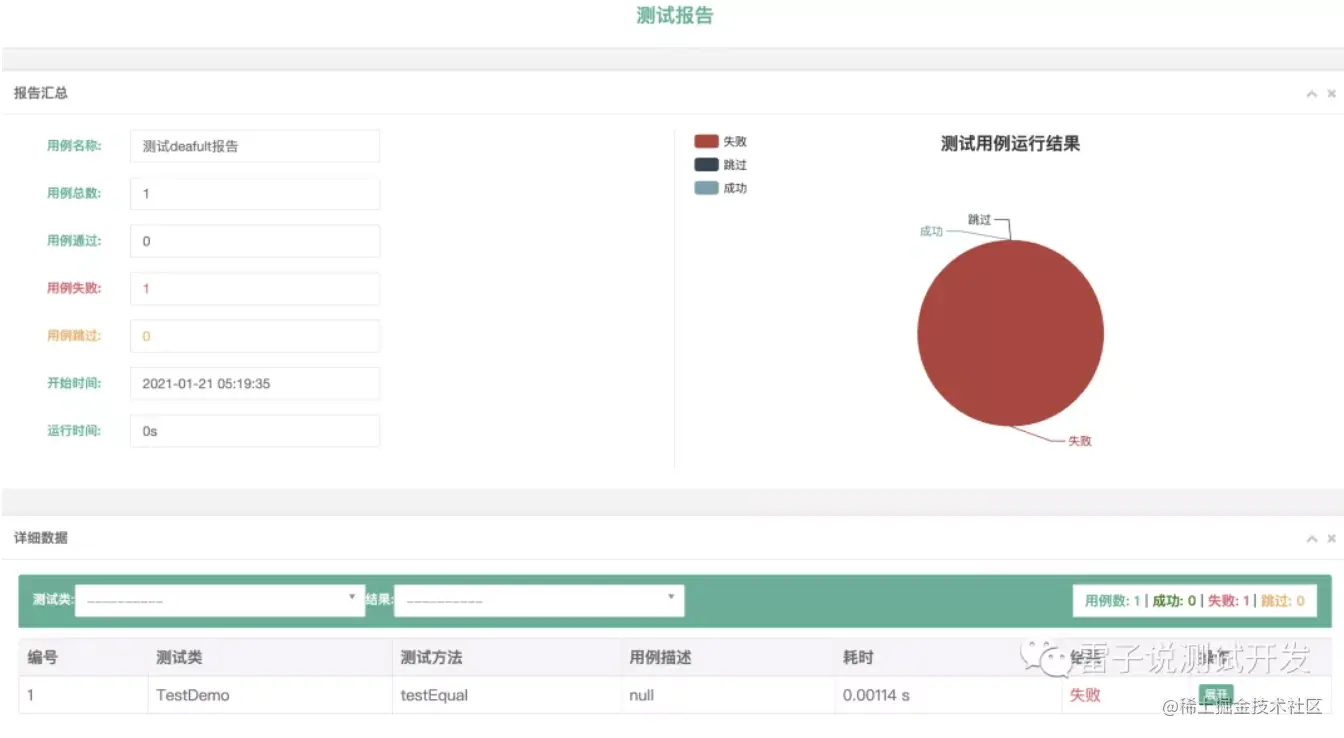Click the 跳过: 0 summary count

pyautogui.click(x=1283, y=601)
